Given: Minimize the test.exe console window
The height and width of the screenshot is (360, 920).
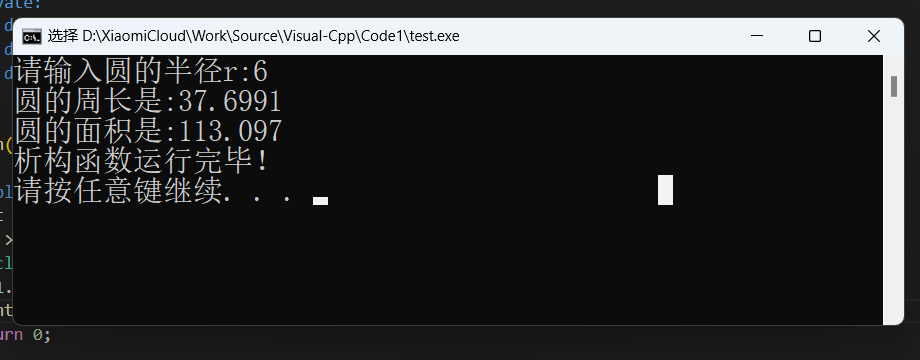Looking at the screenshot, I should [x=757, y=36].
